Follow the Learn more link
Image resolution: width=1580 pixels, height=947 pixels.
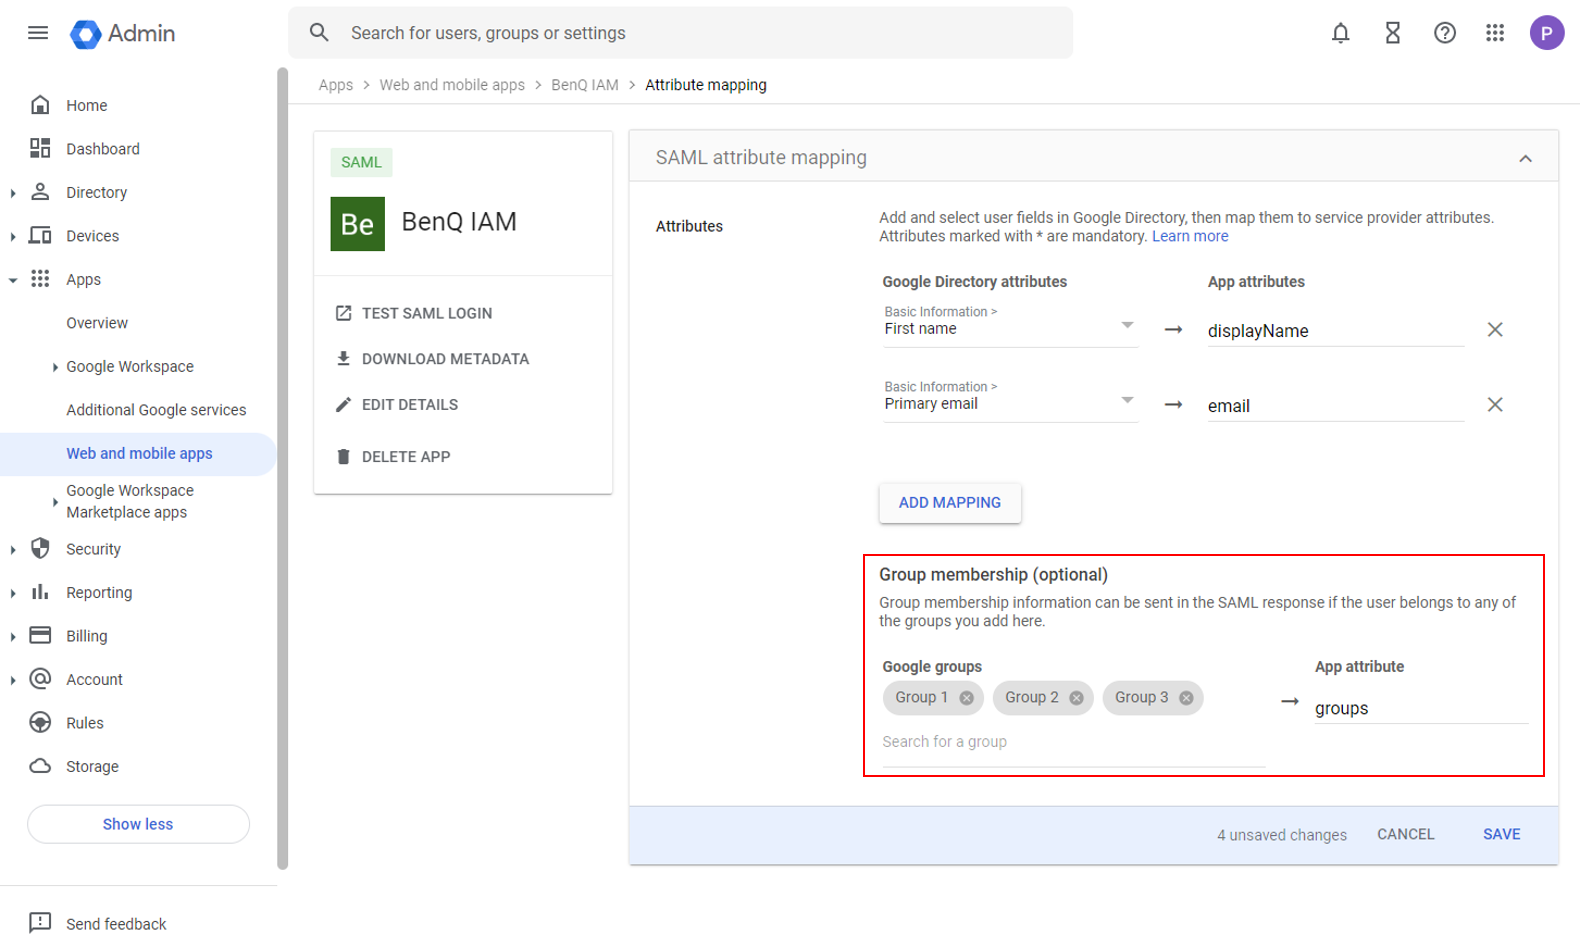pos(1189,236)
